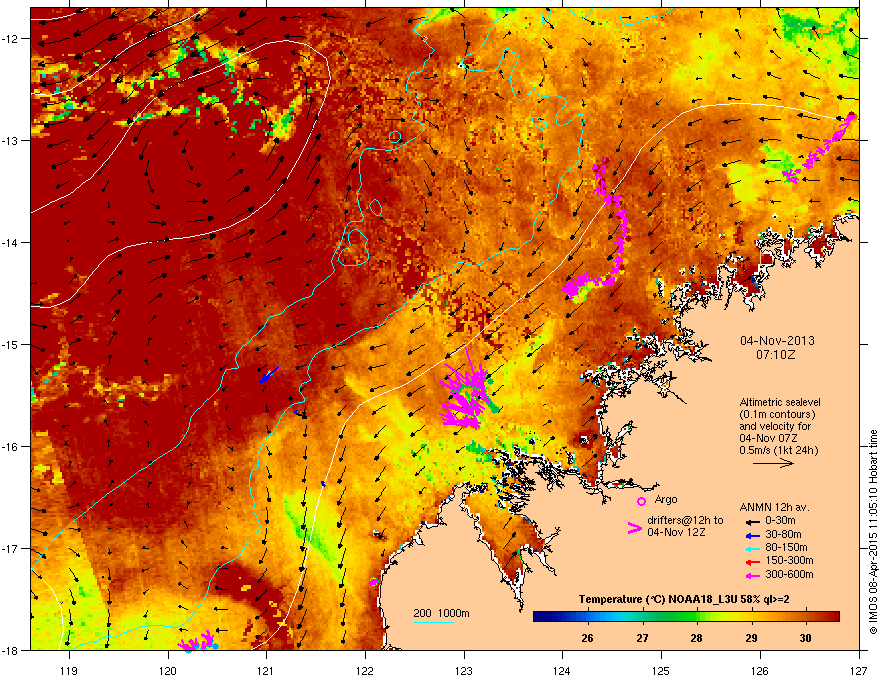
Task: Click the drifter track at the bottom near 120°E
Action: pyautogui.click(x=196, y=640)
